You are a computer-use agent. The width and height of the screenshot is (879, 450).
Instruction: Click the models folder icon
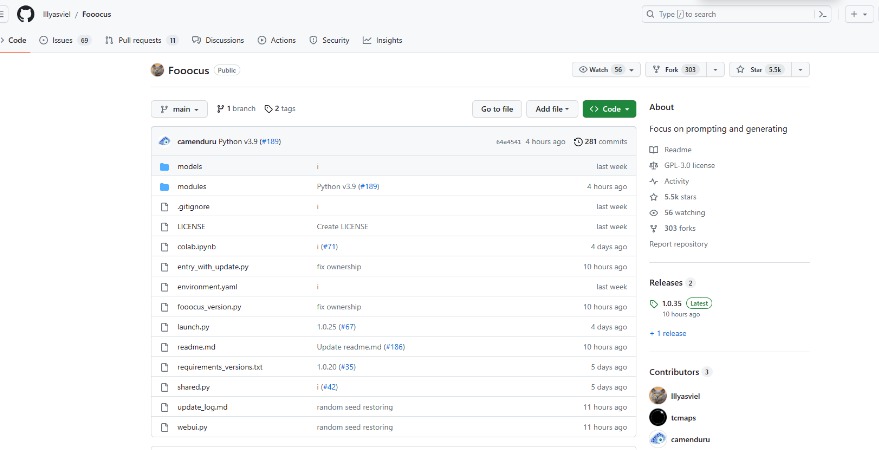(164, 166)
